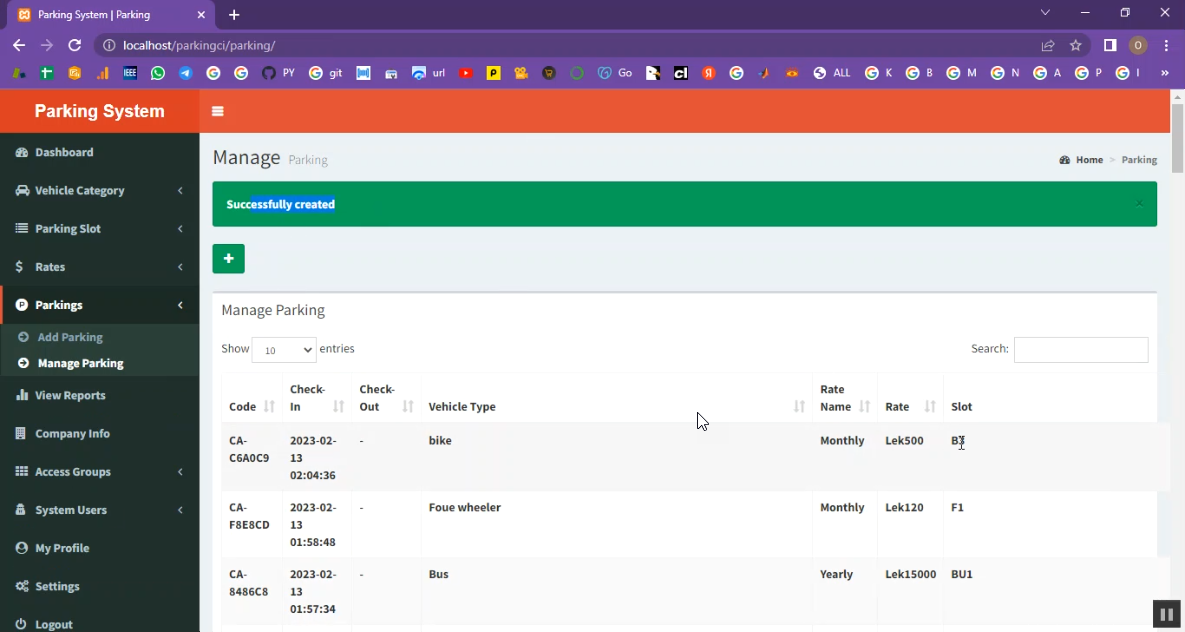Screen dimensions: 1185x632
Task: Expand the Parking Slot sidebar menu
Action: click(x=68, y=228)
